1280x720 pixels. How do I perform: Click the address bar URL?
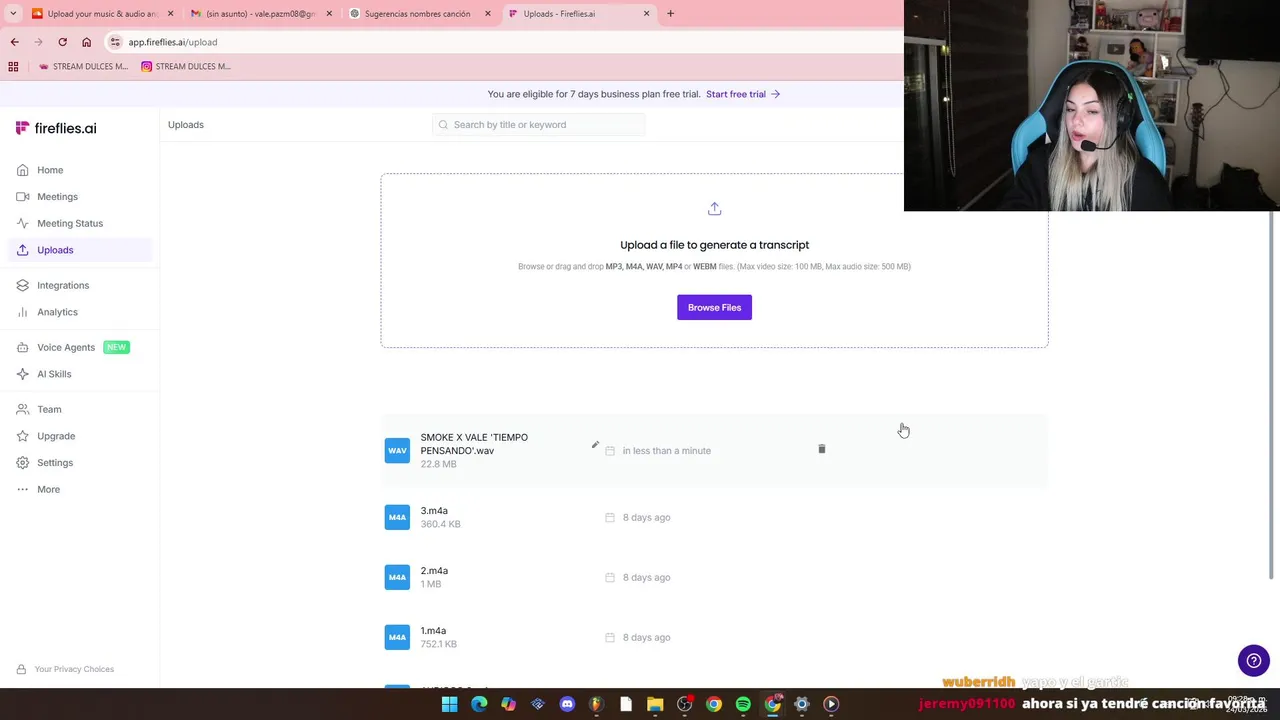pyautogui.click(x=173, y=42)
